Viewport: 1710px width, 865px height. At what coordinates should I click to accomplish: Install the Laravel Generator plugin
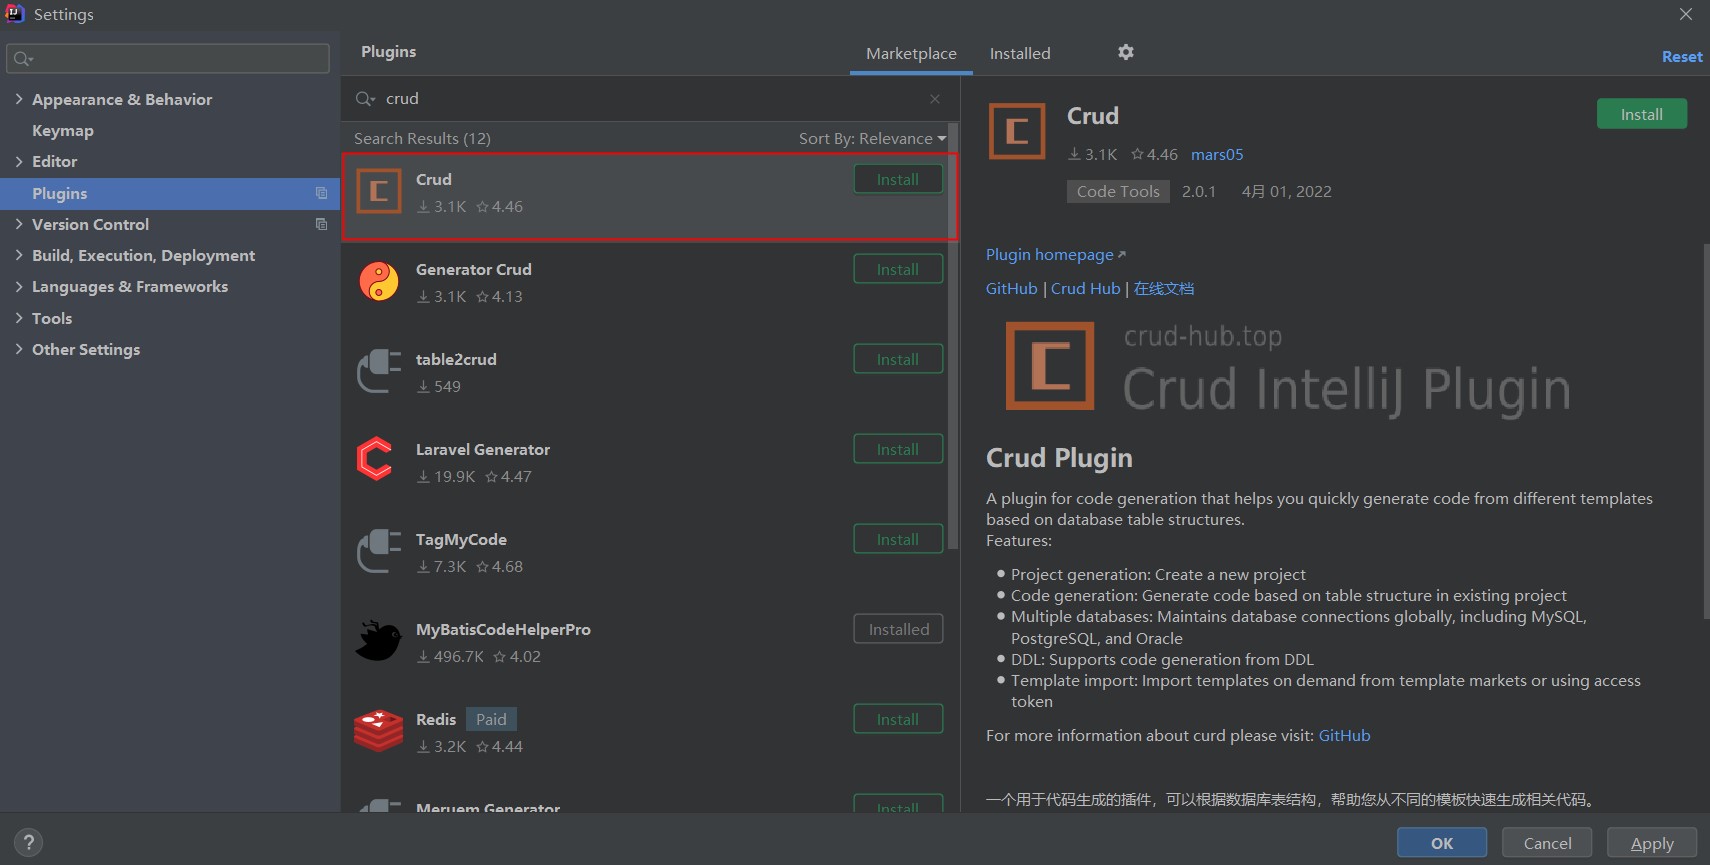point(898,449)
